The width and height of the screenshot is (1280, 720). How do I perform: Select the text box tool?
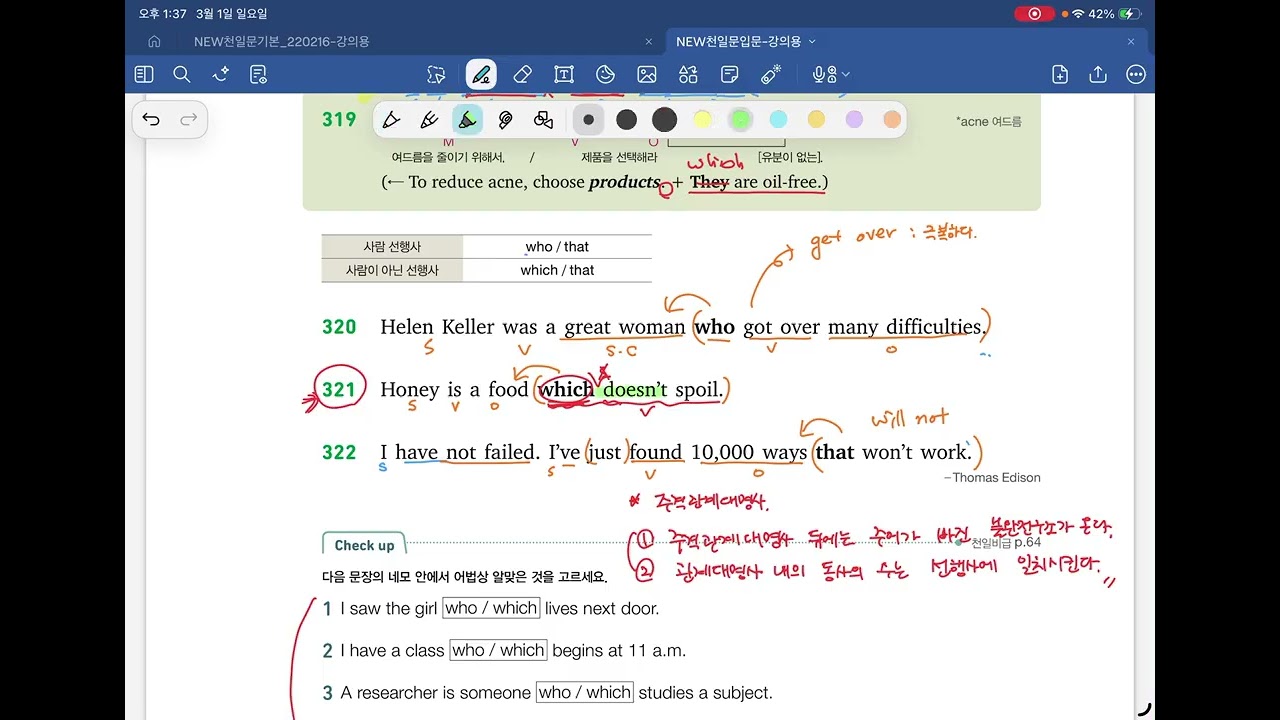[x=564, y=74]
